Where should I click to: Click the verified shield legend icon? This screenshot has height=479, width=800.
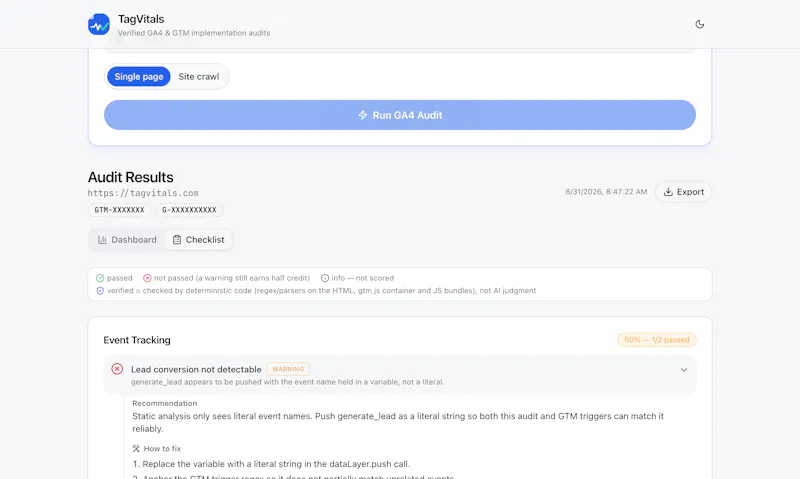point(100,291)
